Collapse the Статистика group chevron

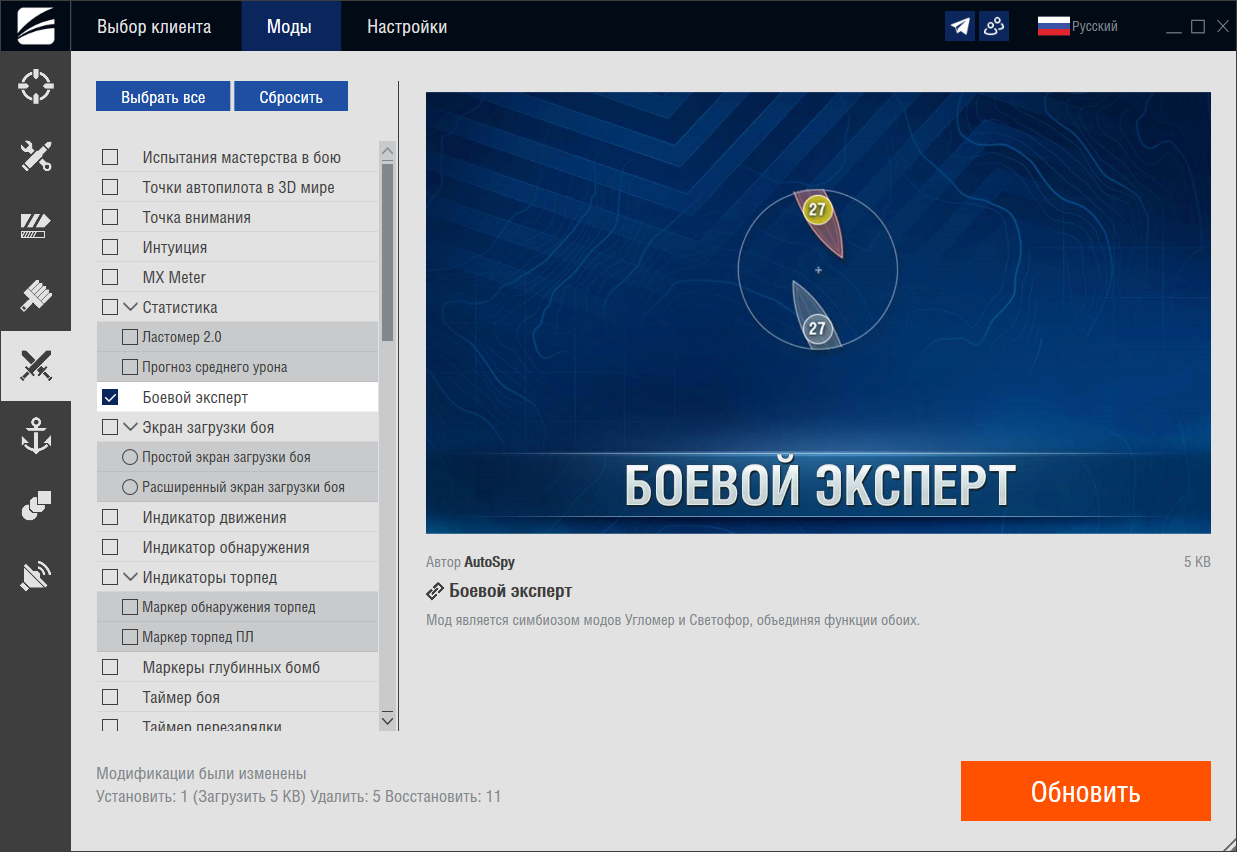point(130,307)
